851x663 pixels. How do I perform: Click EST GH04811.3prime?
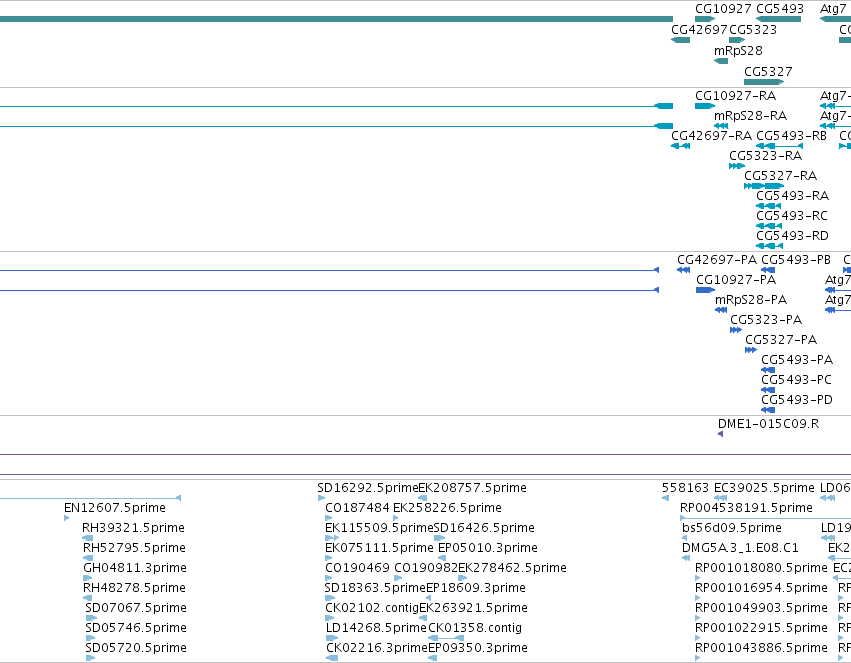(x=87, y=578)
